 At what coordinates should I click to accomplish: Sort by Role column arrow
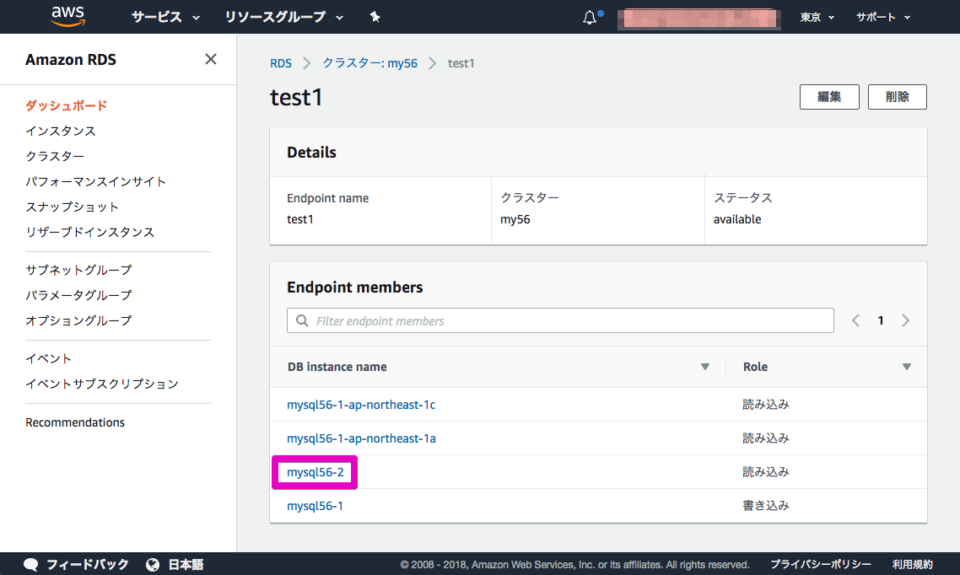[x=907, y=367]
